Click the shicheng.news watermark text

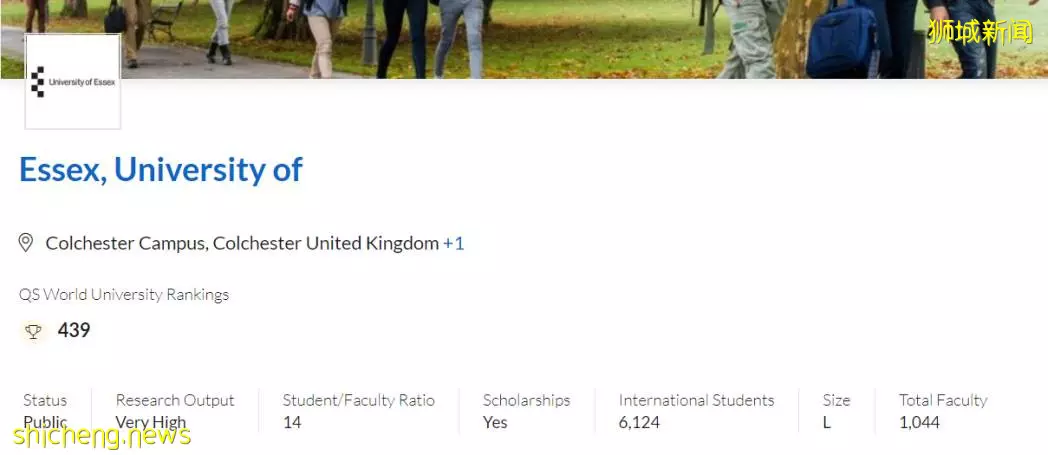102,436
